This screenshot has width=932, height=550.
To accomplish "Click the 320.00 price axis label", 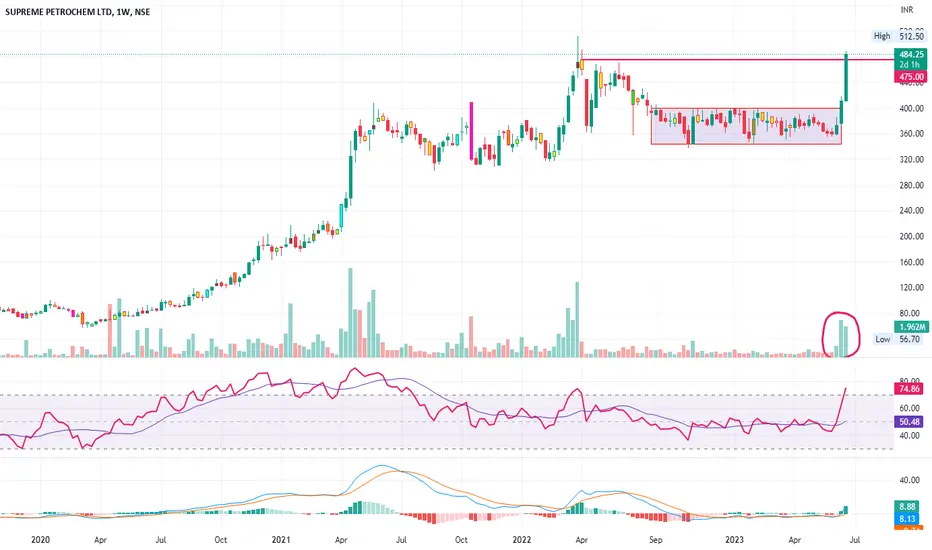I will coord(911,159).
